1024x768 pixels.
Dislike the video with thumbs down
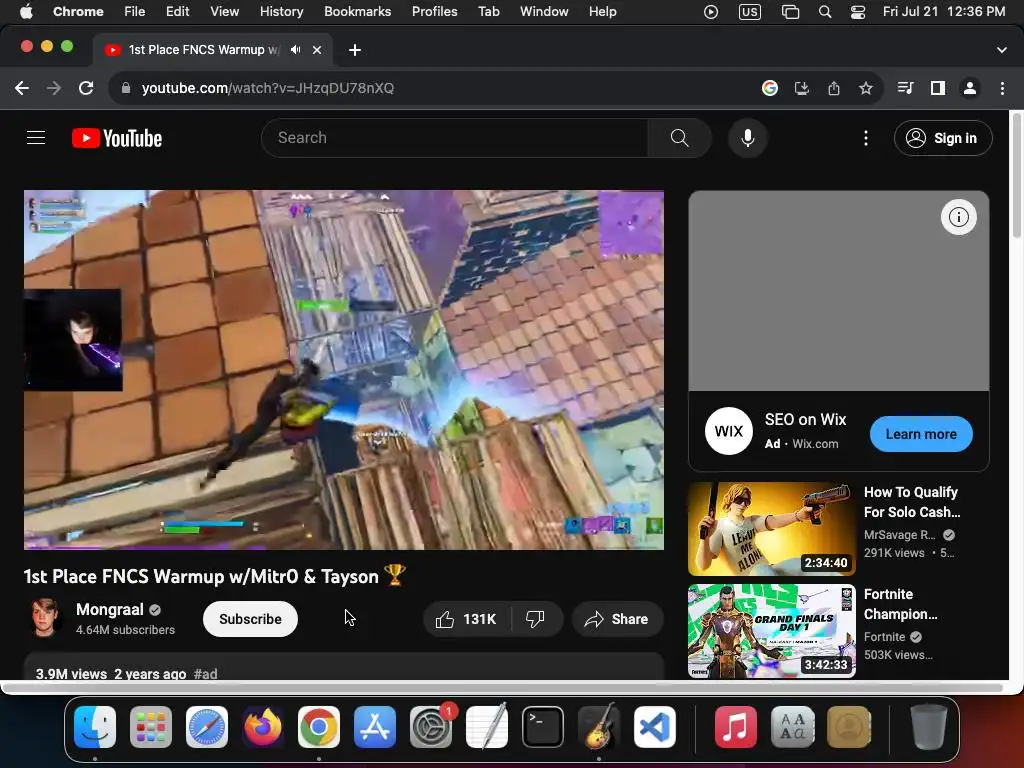click(536, 619)
